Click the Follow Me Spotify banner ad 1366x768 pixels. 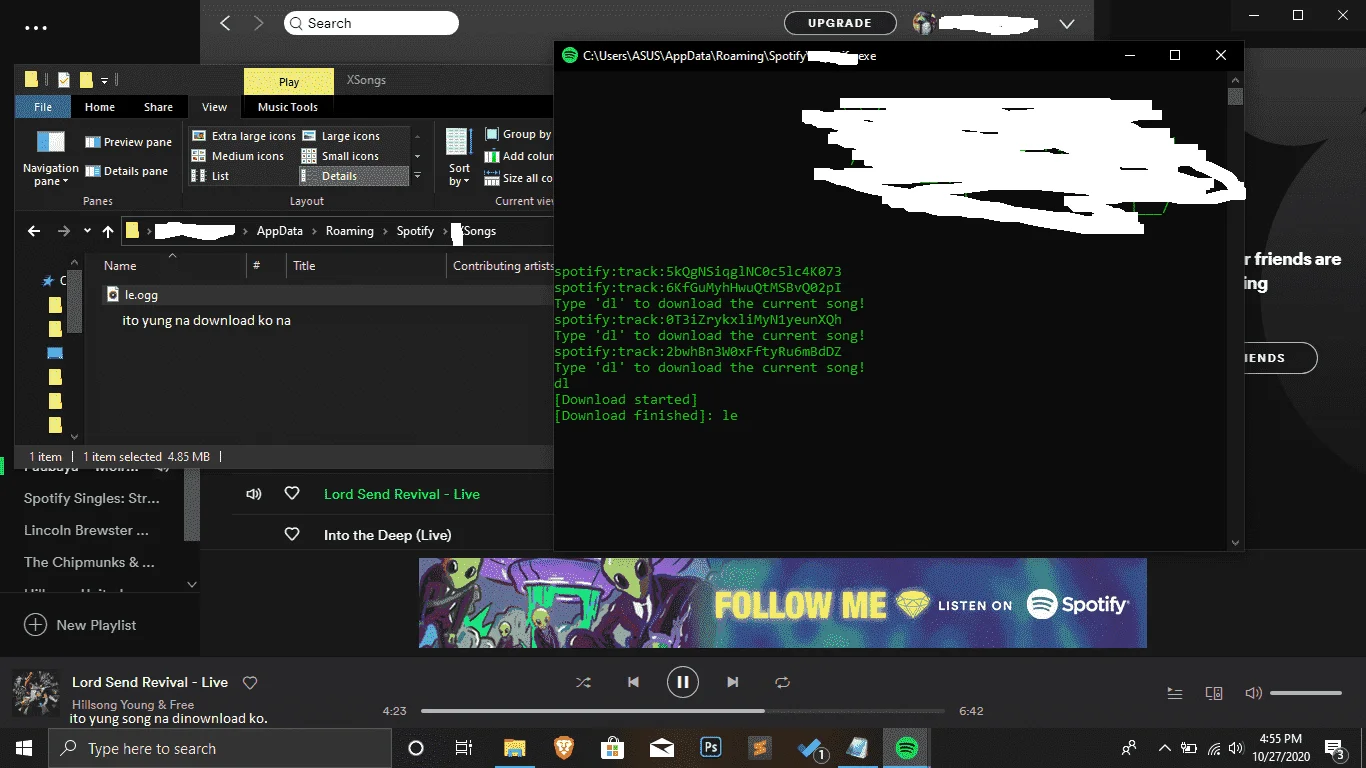coord(783,603)
